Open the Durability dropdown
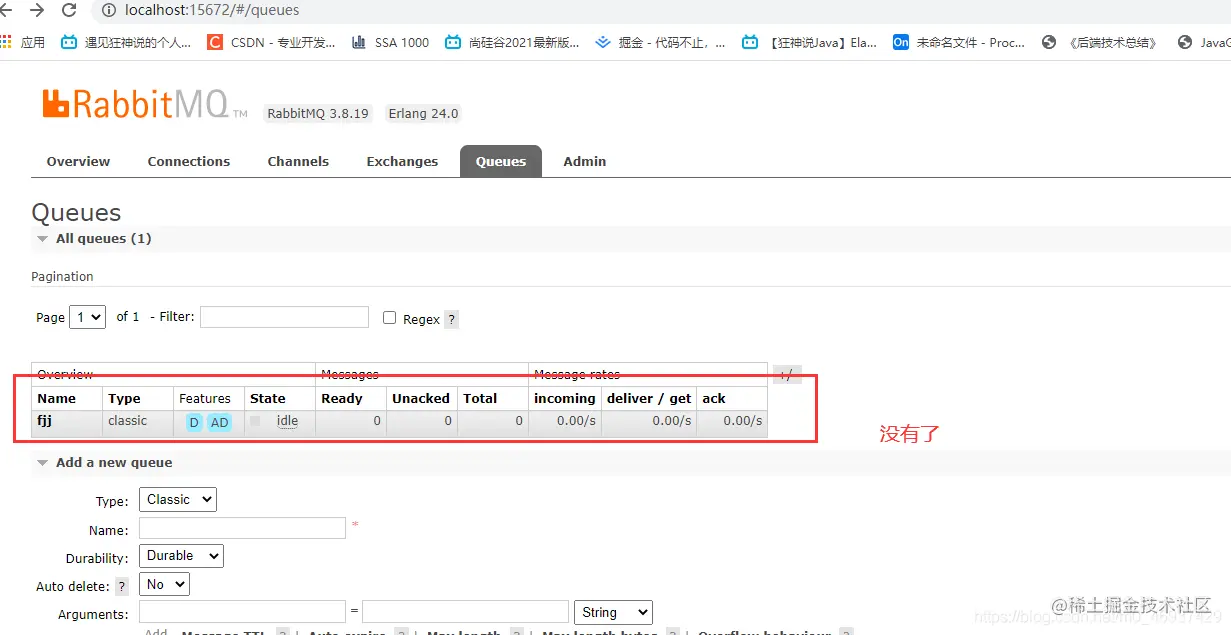The height and width of the screenshot is (635, 1231). pos(181,556)
